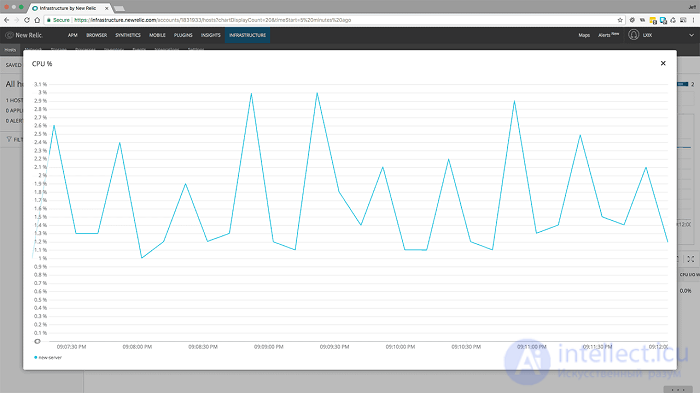700x393 pixels.
Task: Click the CPU % chart title
Action: click(42, 64)
